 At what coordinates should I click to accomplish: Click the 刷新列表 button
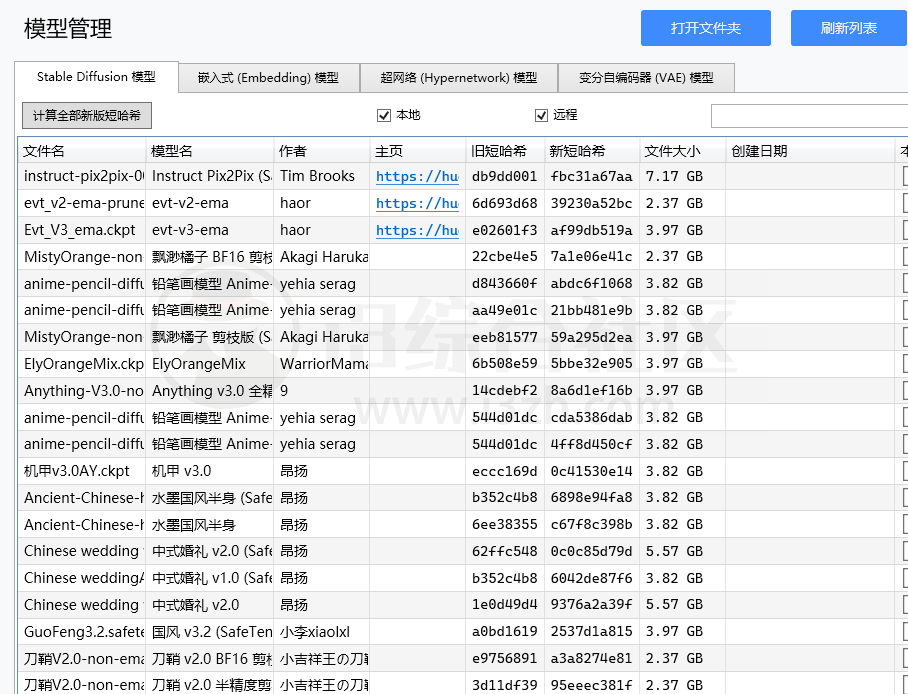coord(849,28)
